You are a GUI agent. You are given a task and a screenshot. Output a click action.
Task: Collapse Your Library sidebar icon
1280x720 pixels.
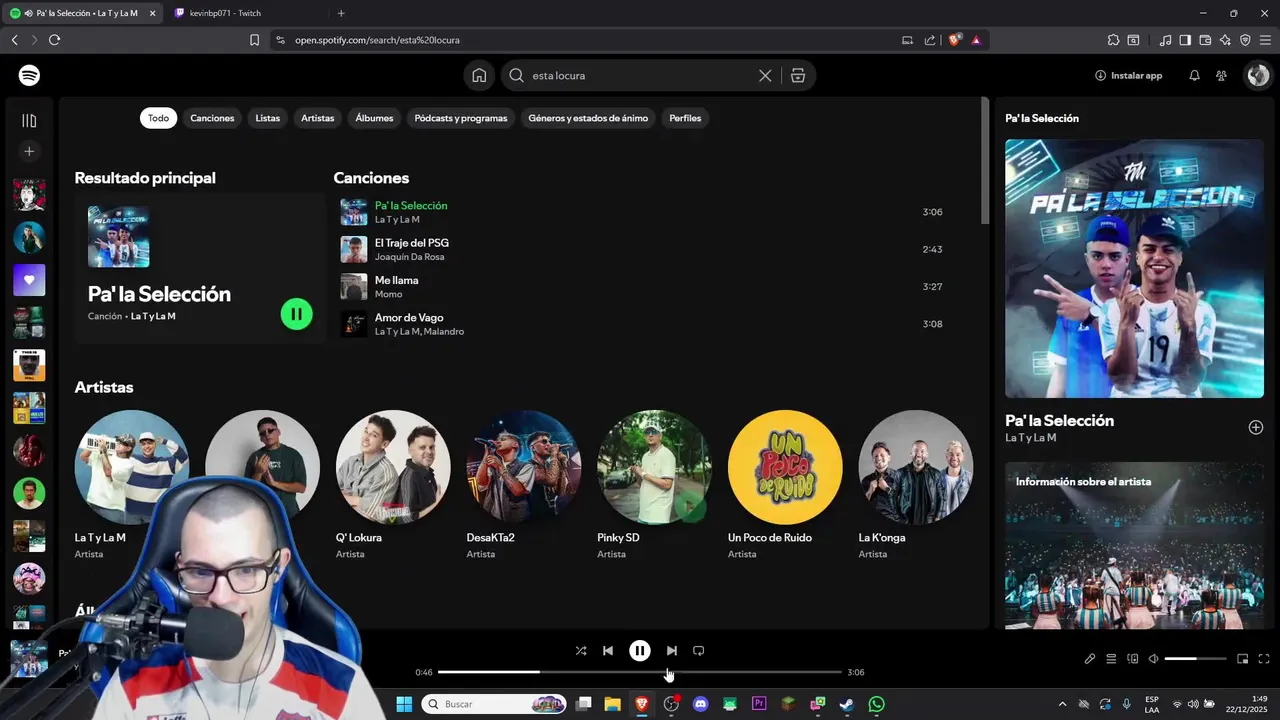pyautogui.click(x=29, y=121)
